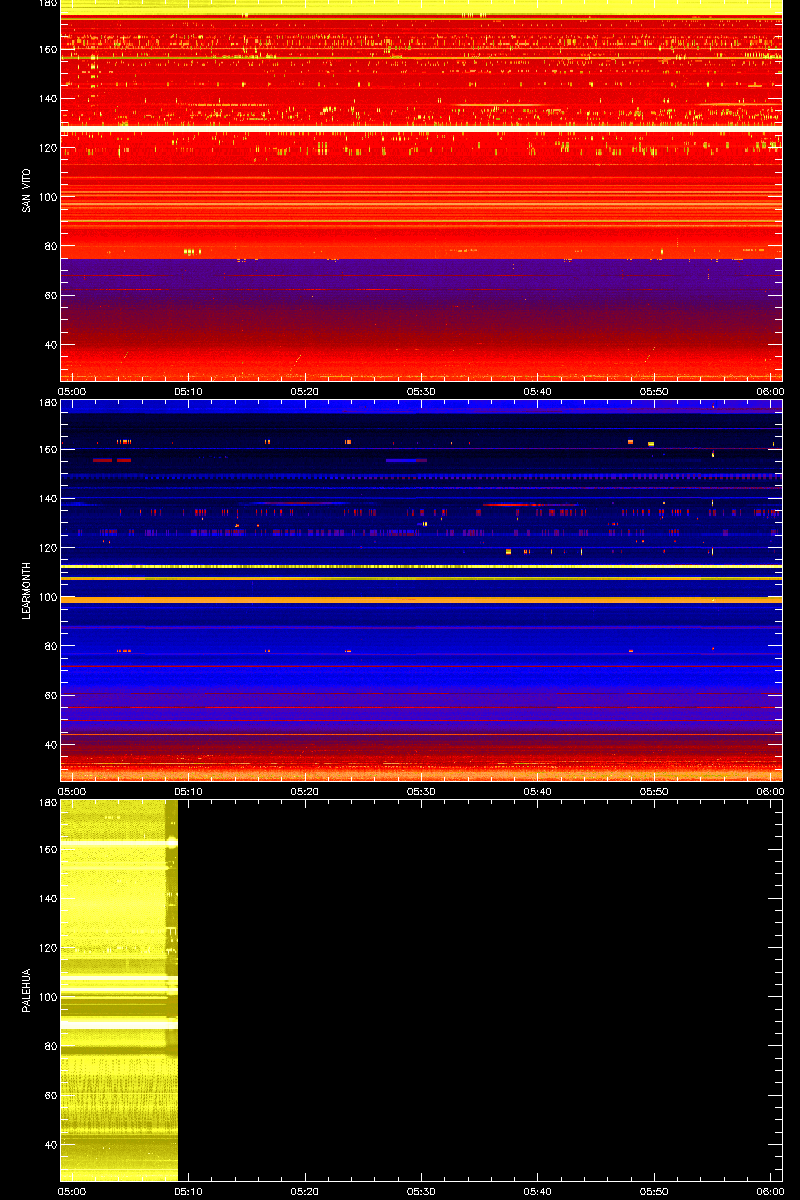
Task: Click the 40 tick on Learmonth axis
Action: (50, 745)
